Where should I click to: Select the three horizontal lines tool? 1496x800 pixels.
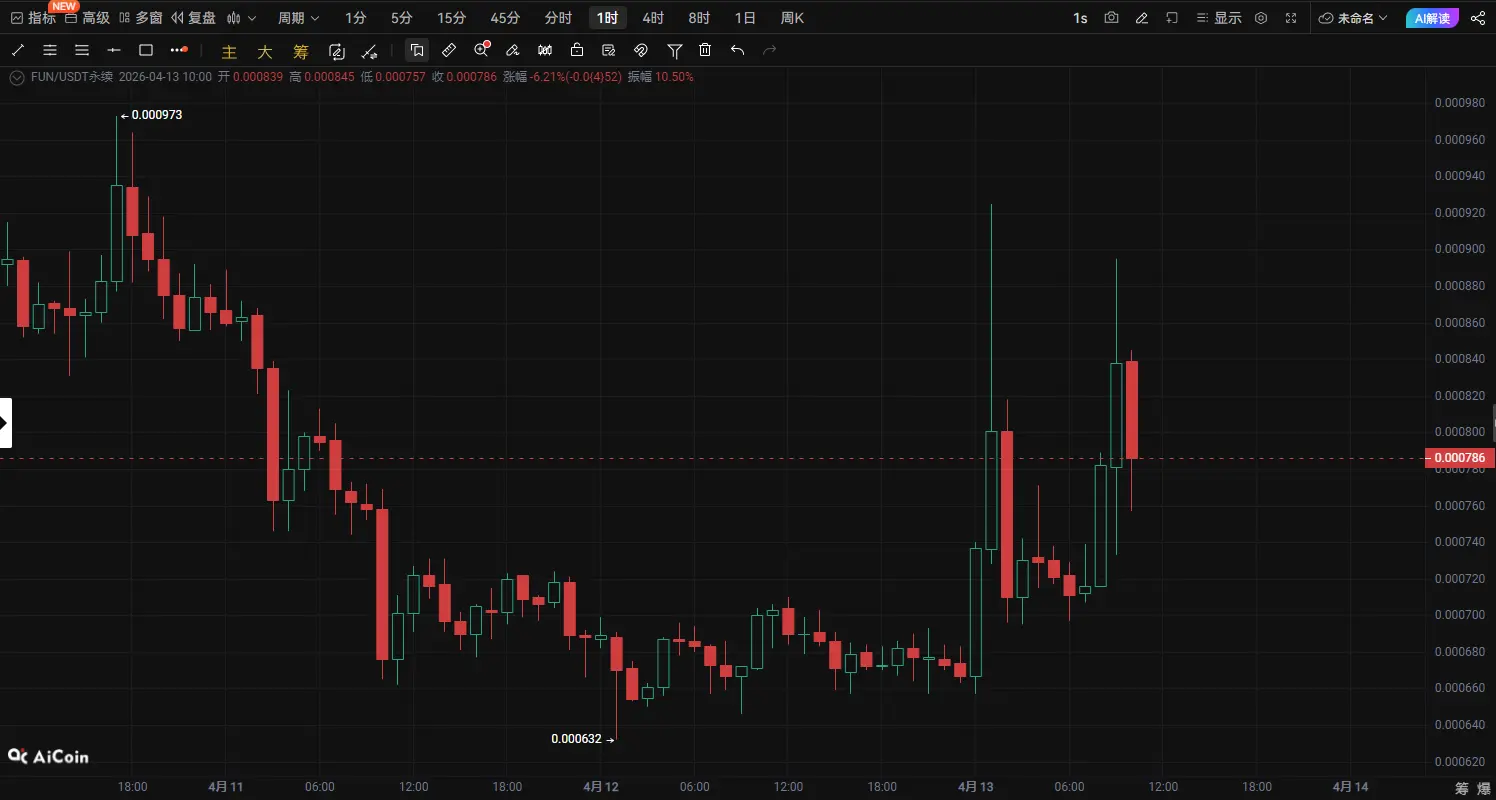point(82,50)
